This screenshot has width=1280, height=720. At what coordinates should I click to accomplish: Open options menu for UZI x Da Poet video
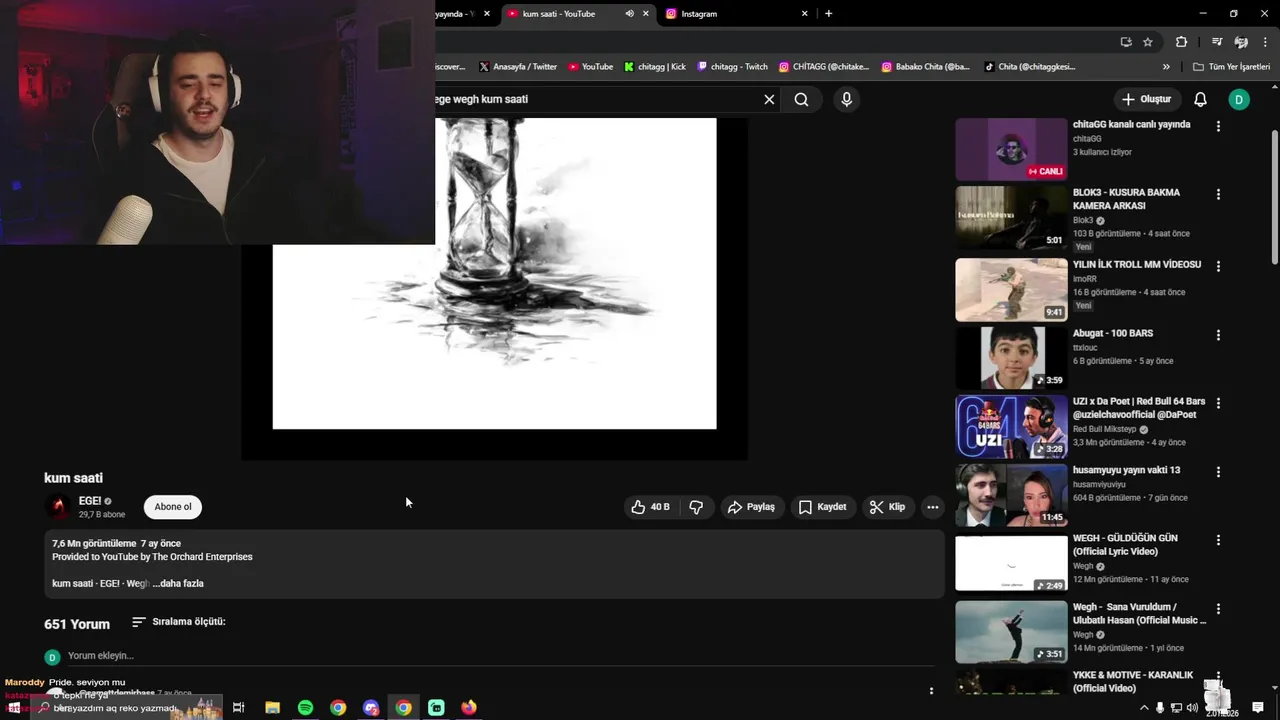click(1218, 403)
